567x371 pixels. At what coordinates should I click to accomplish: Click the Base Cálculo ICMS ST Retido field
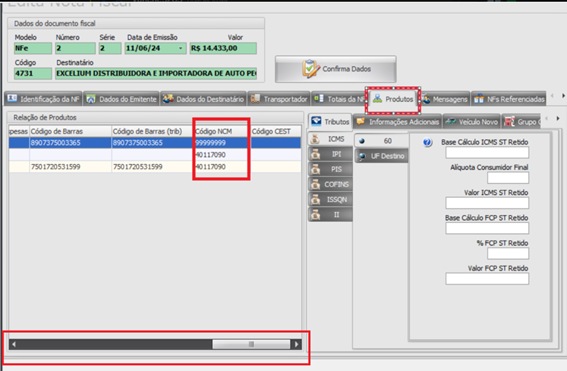tap(487, 153)
